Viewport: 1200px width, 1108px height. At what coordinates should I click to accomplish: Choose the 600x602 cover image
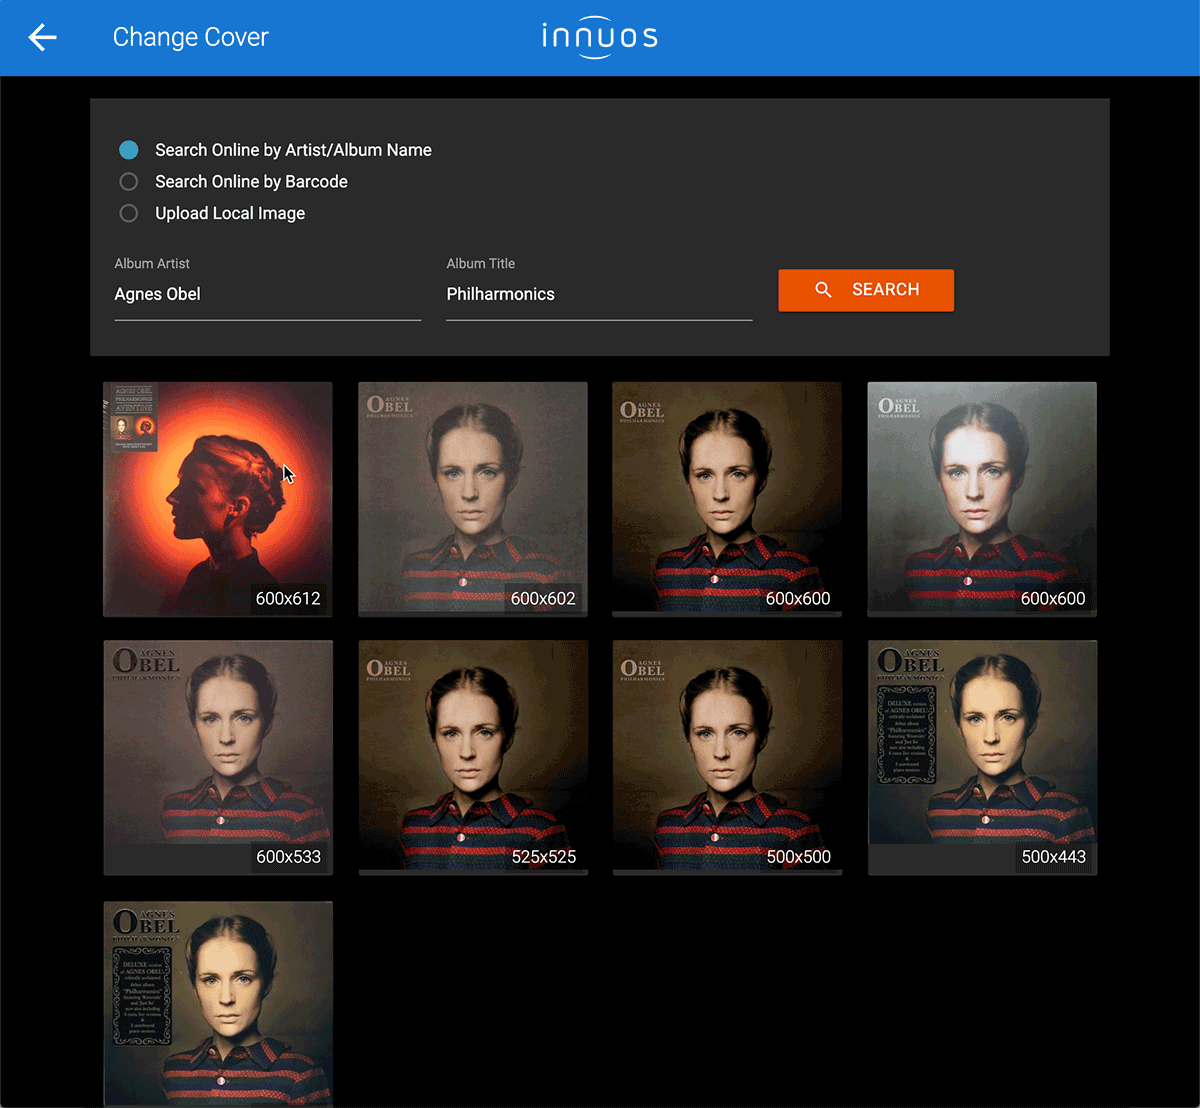click(473, 497)
